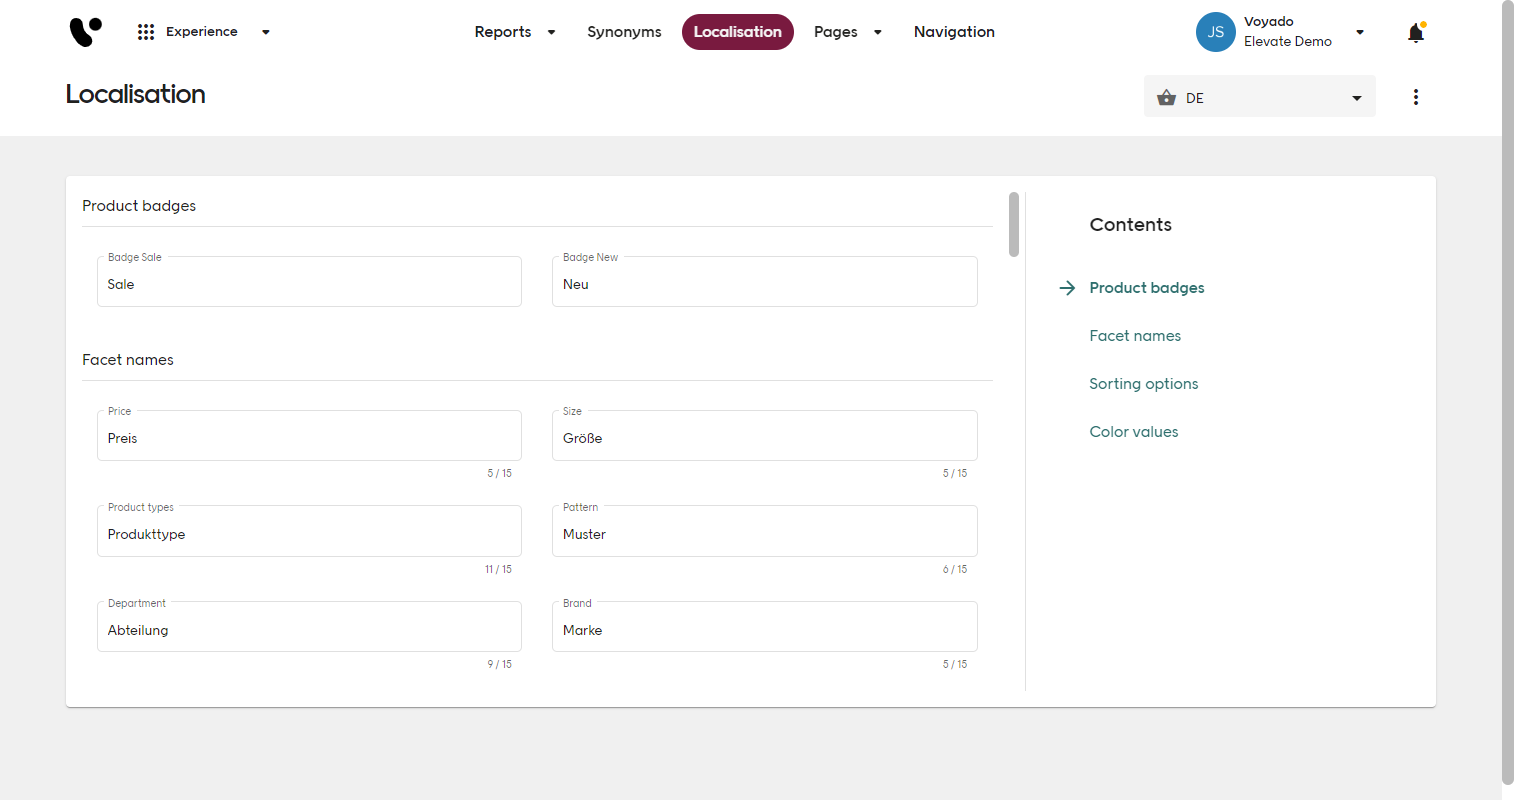The height and width of the screenshot is (800, 1514).
Task: Go to the Synonyms tab
Action: pyautogui.click(x=624, y=32)
